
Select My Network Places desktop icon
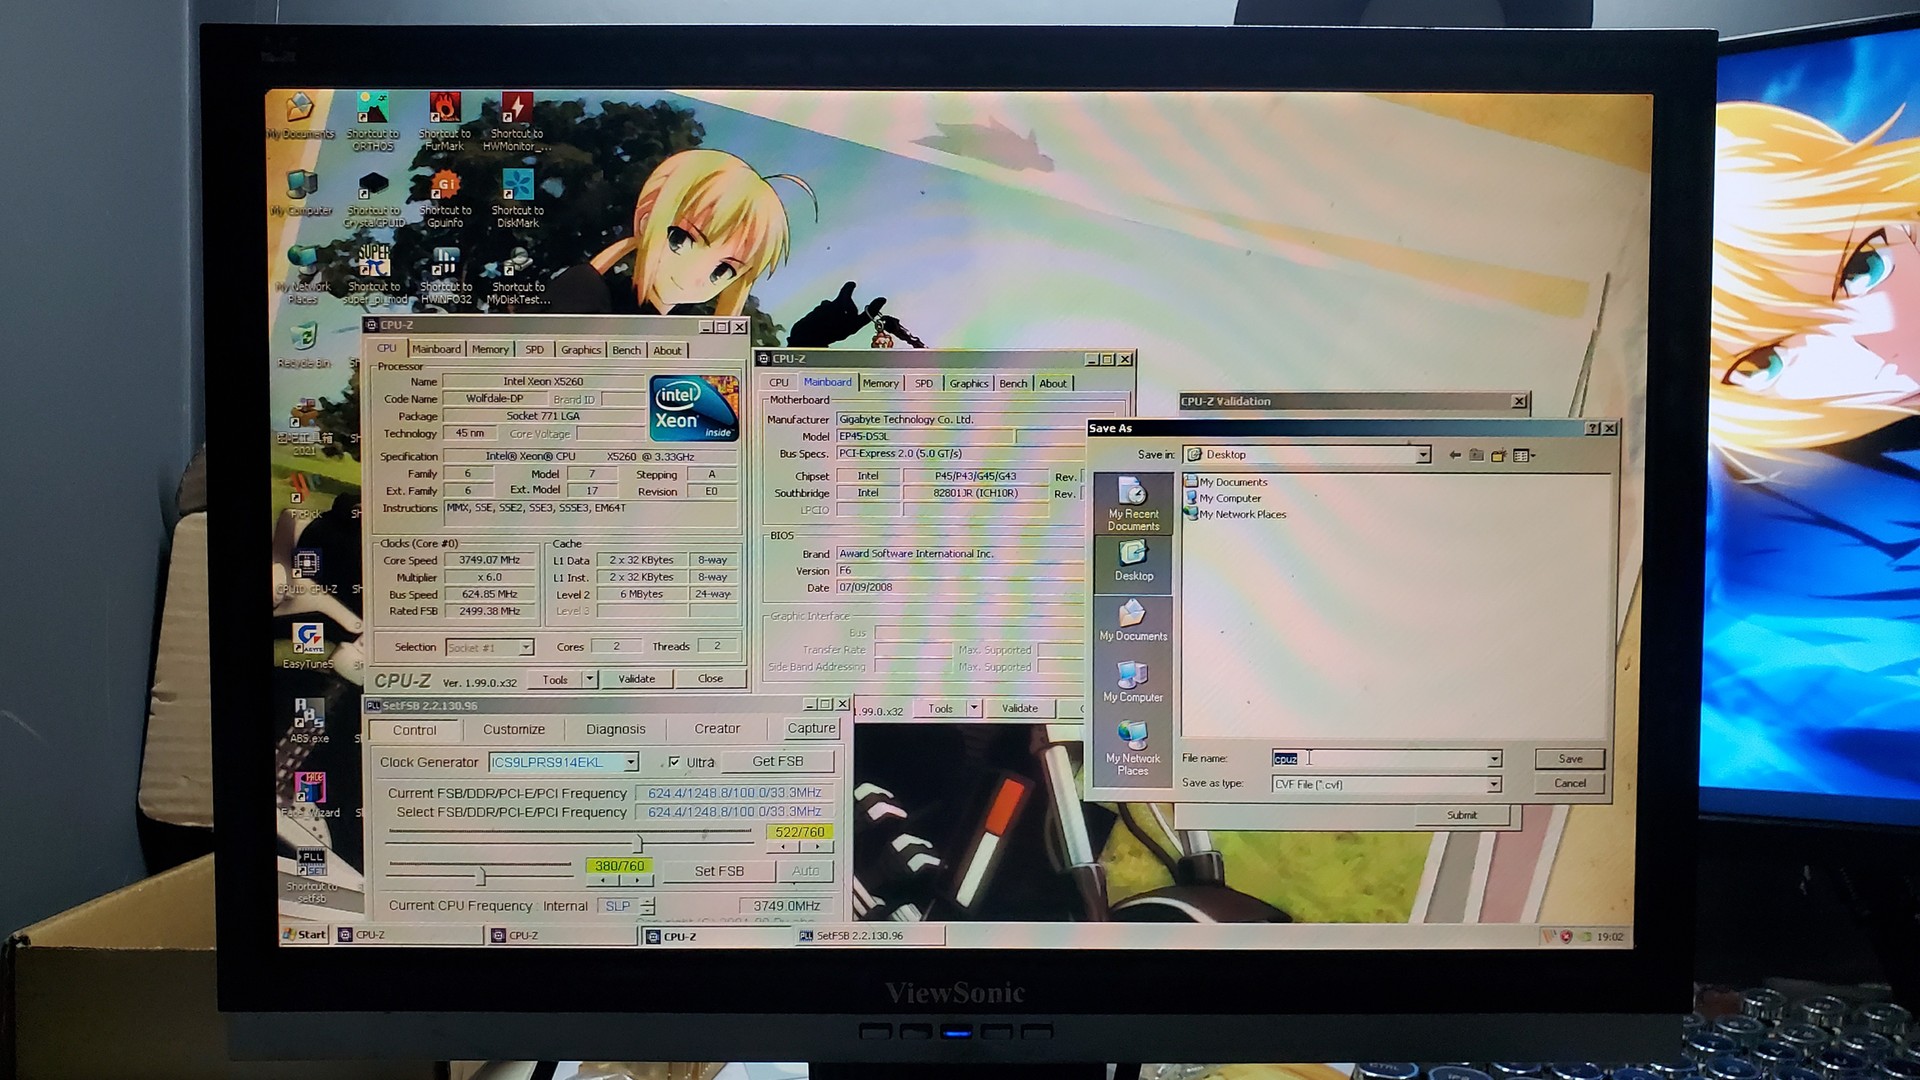click(x=303, y=275)
